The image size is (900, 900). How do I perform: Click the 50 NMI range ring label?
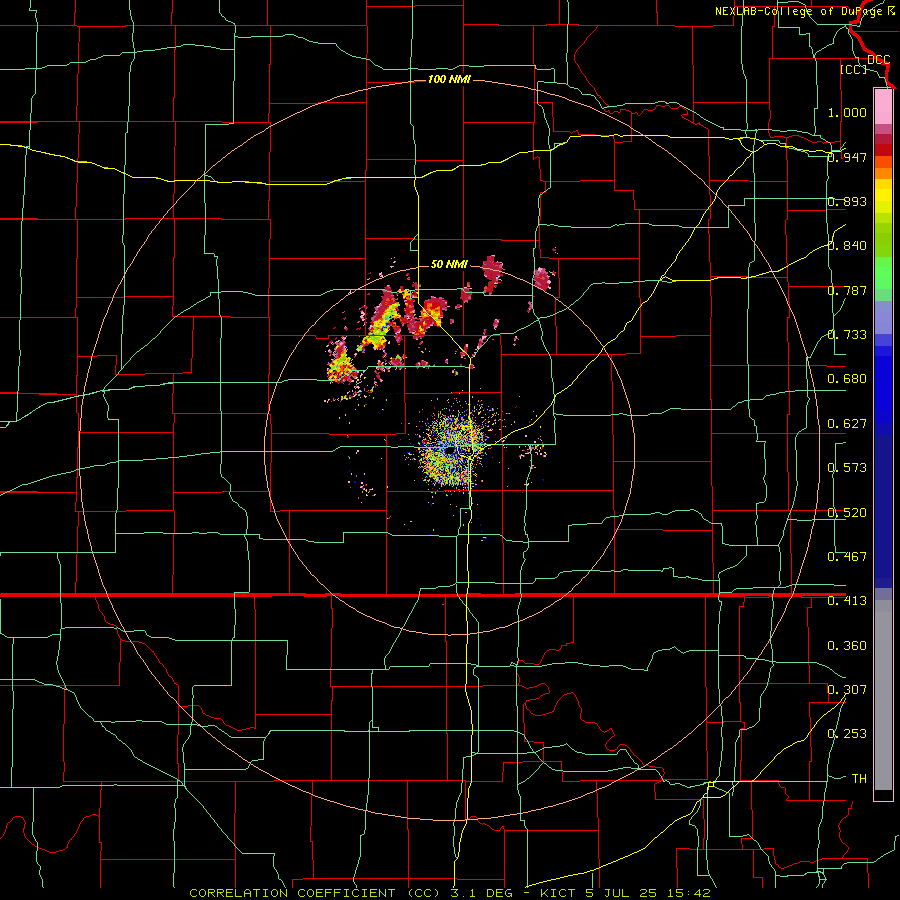(x=449, y=265)
